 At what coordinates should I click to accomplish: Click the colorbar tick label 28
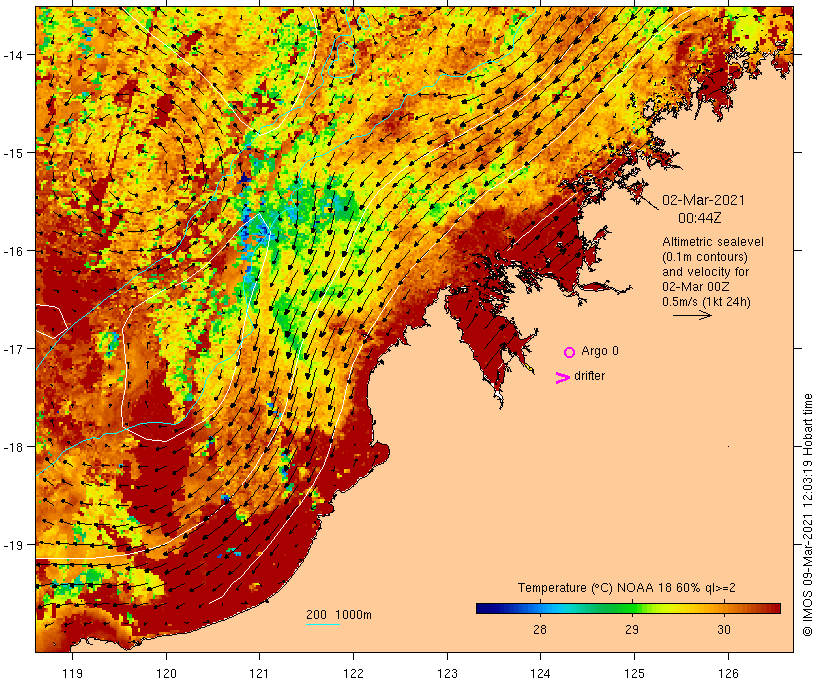pos(540,629)
